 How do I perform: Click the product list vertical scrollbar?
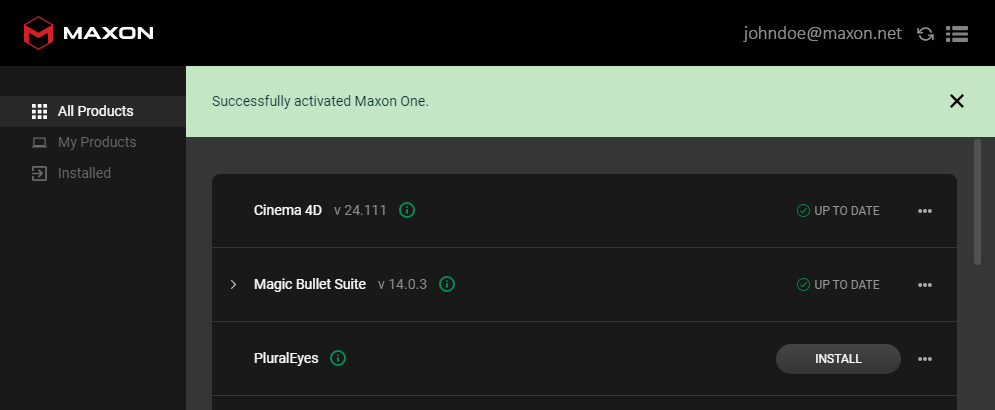point(977,202)
